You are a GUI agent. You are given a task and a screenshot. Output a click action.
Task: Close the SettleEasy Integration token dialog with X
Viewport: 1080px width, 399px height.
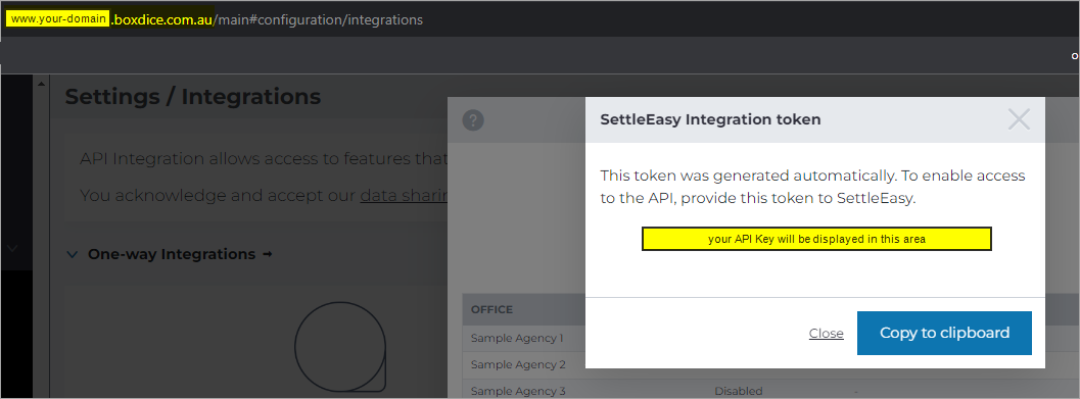[x=1019, y=119]
